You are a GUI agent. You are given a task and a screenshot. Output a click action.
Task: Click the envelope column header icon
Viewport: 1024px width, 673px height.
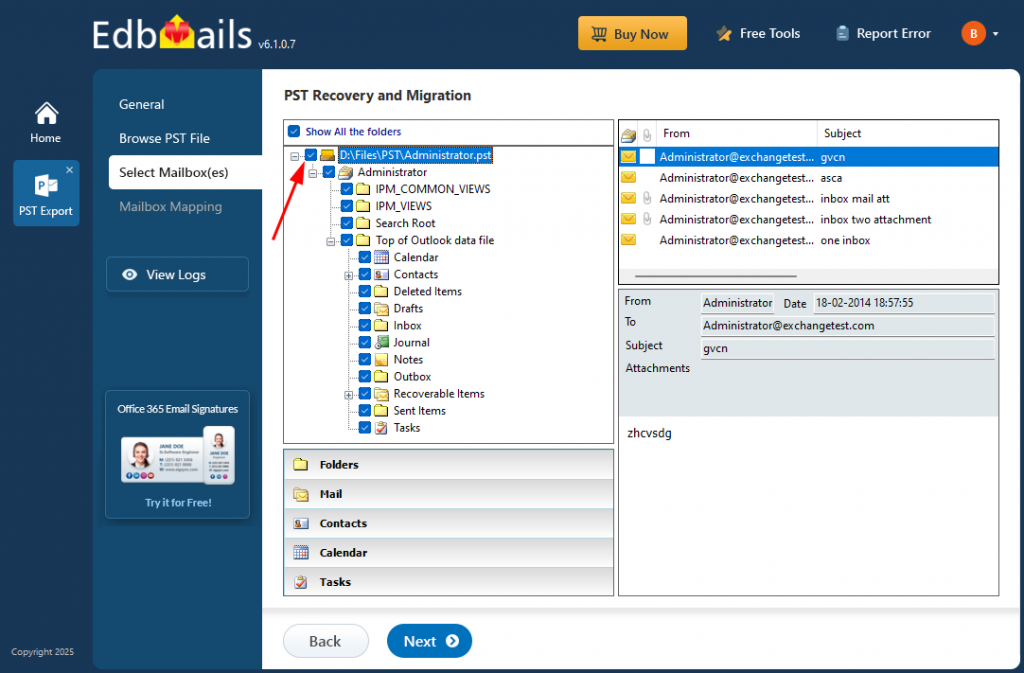(628, 135)
